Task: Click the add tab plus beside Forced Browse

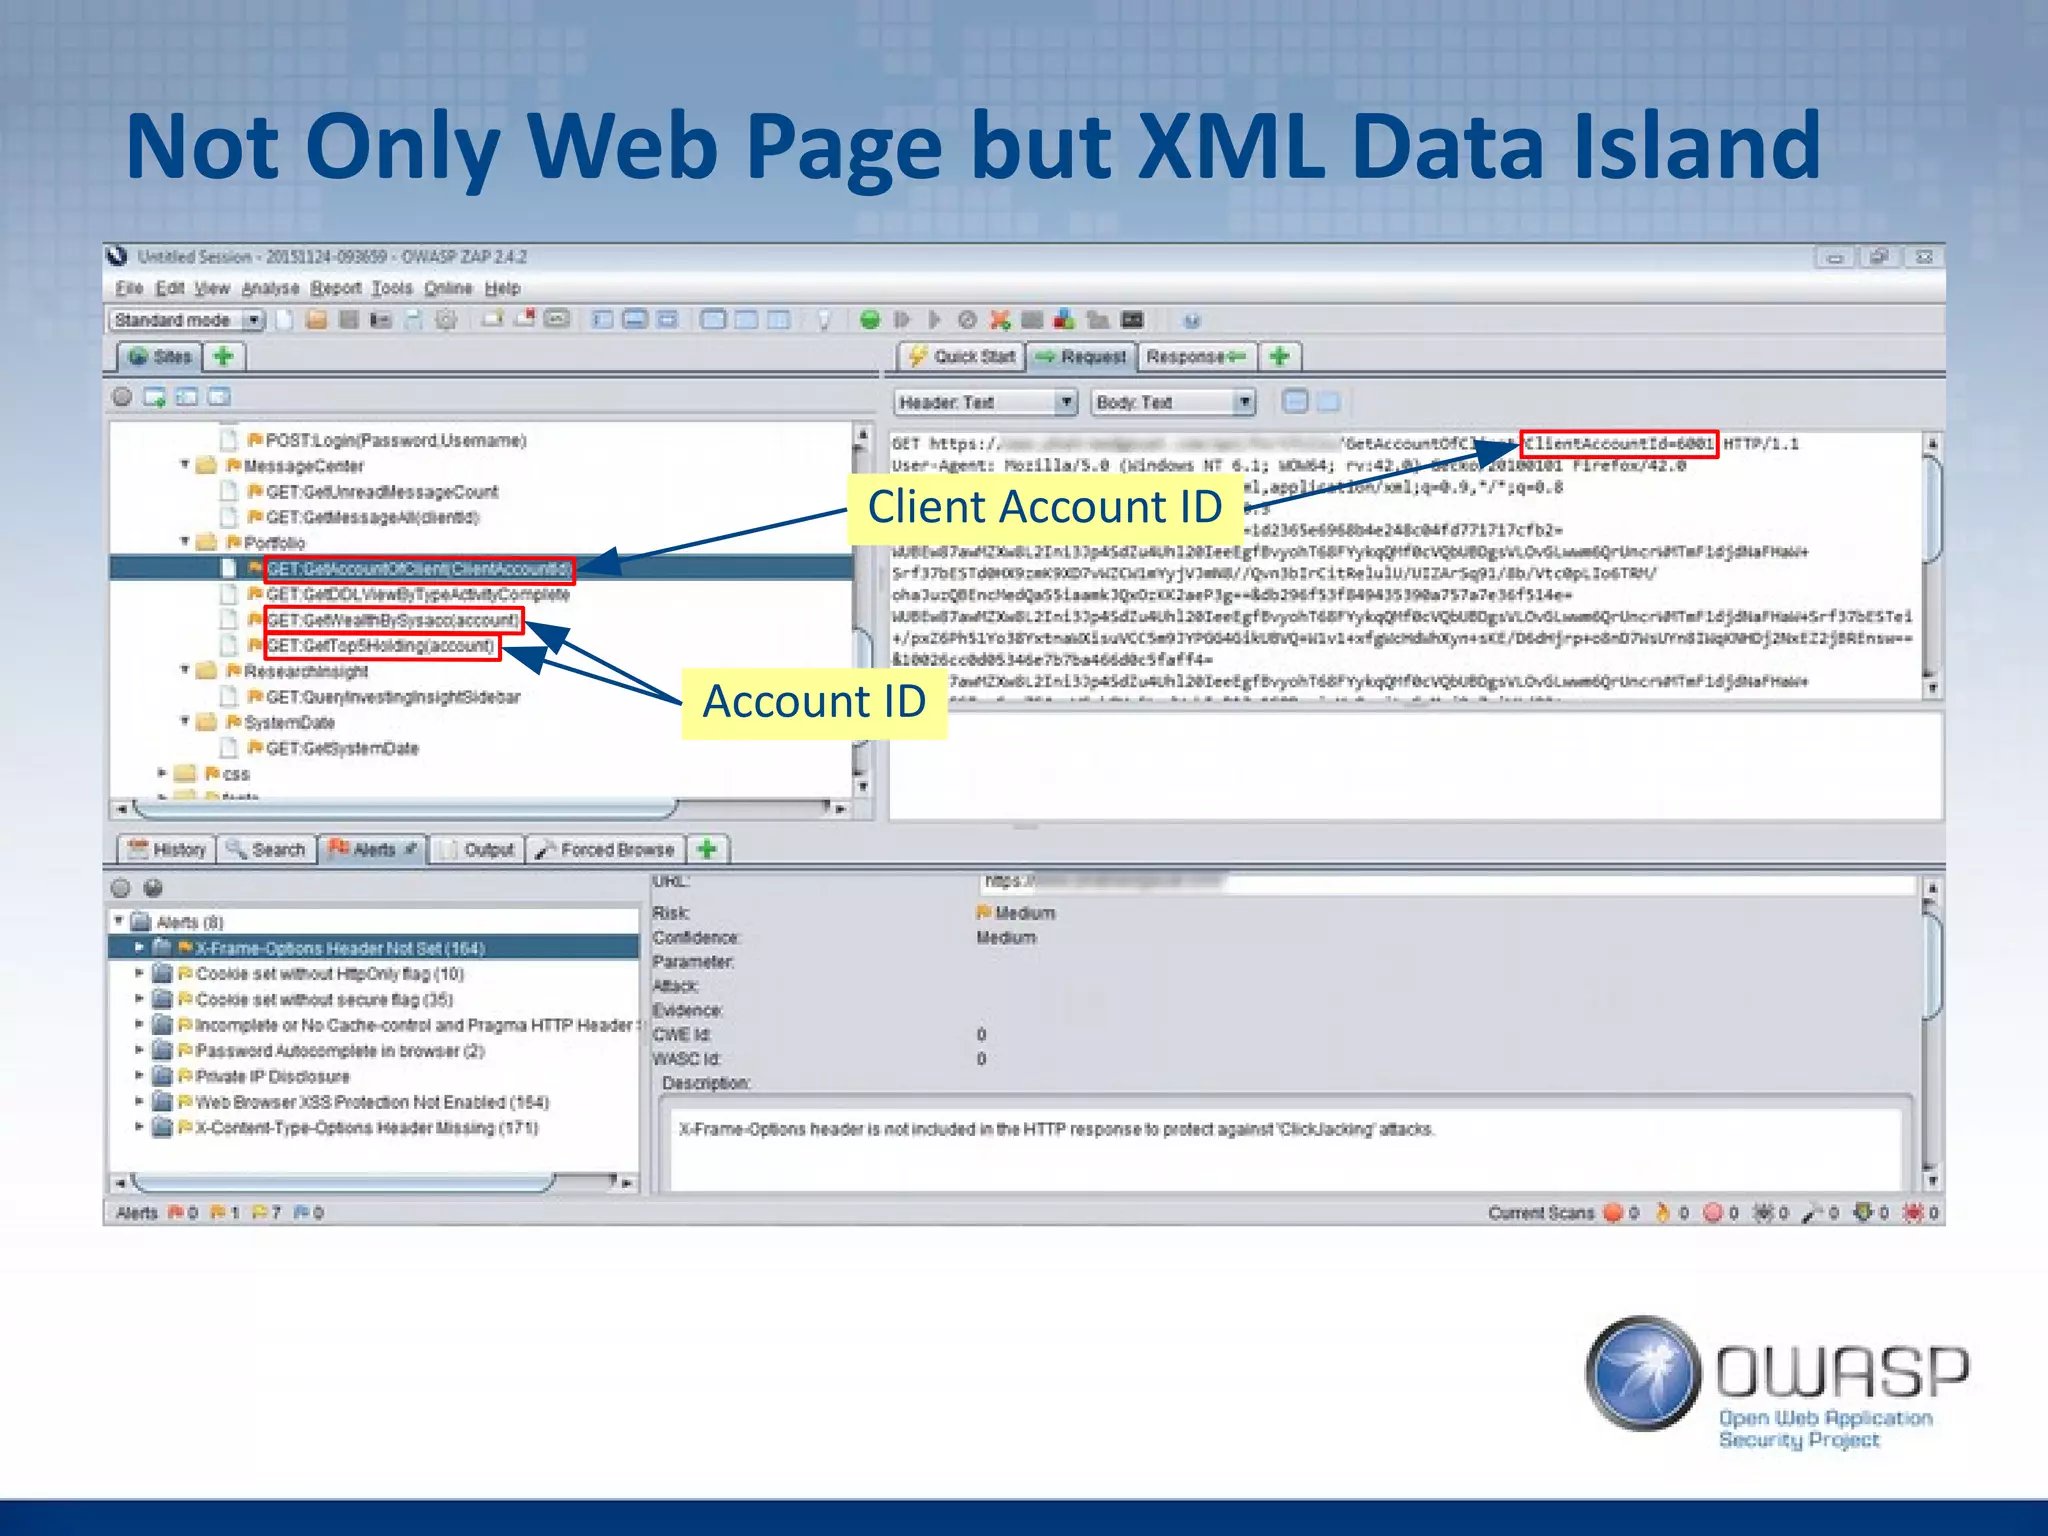Action: (x=707, y=849)
